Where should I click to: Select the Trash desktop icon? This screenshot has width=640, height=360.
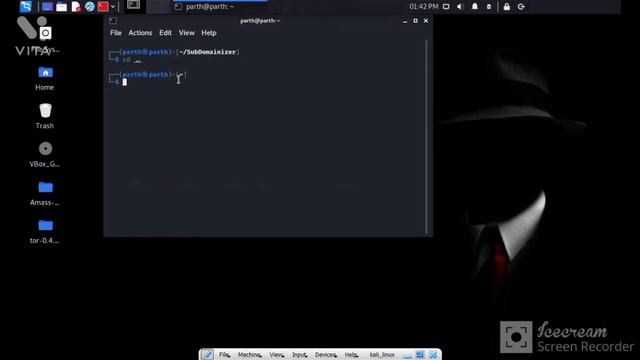pos(45,116)
